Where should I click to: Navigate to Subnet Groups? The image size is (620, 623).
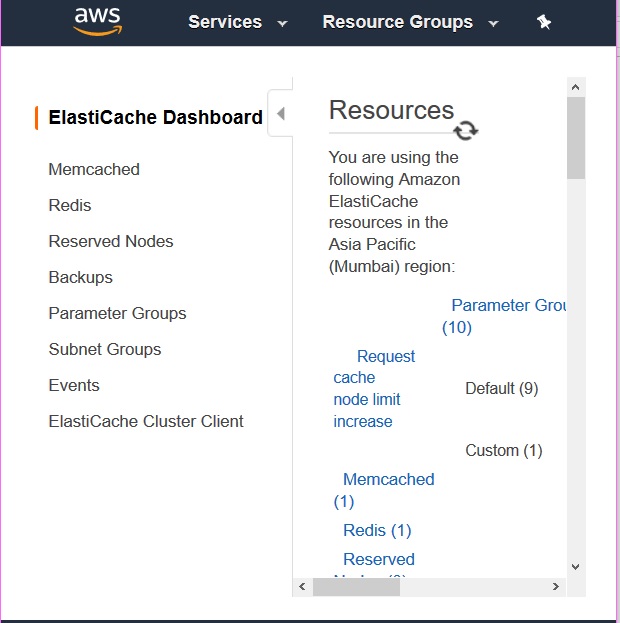pos(105,349)
